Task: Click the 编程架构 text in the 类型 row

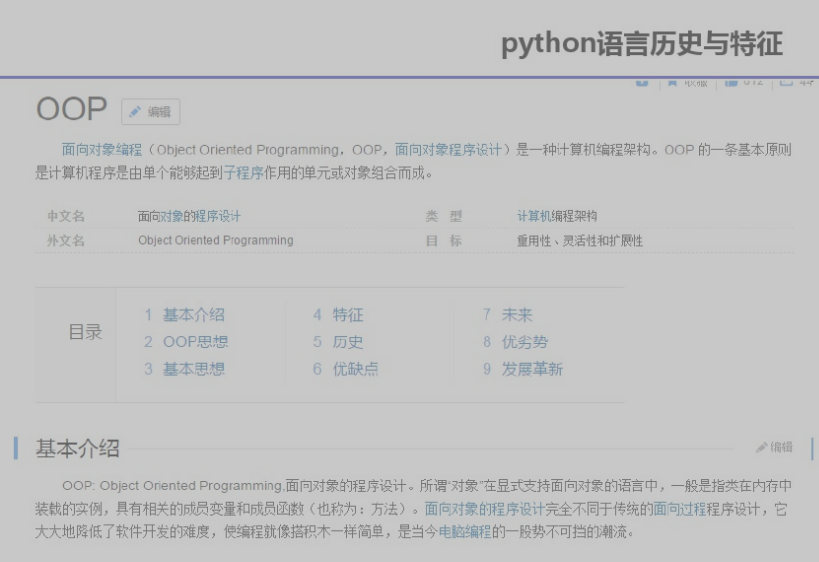Action: point(575,216)
